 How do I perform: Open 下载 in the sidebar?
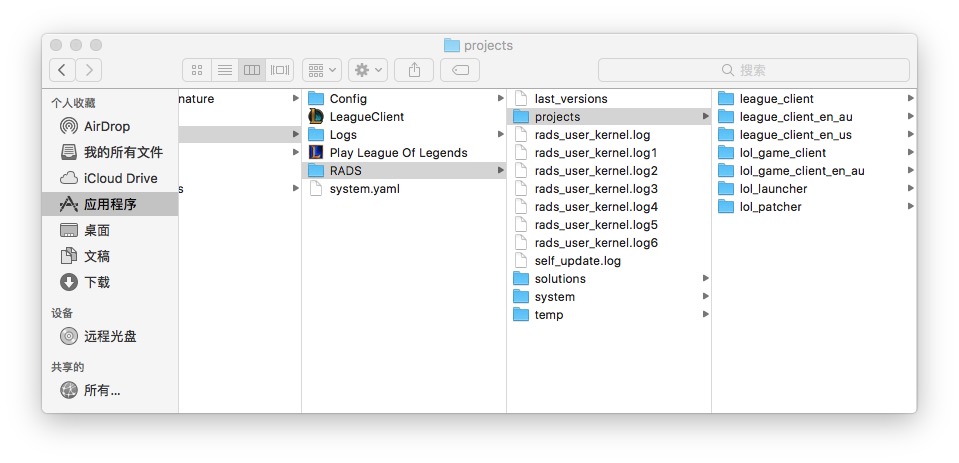click(x=110, y=283)
